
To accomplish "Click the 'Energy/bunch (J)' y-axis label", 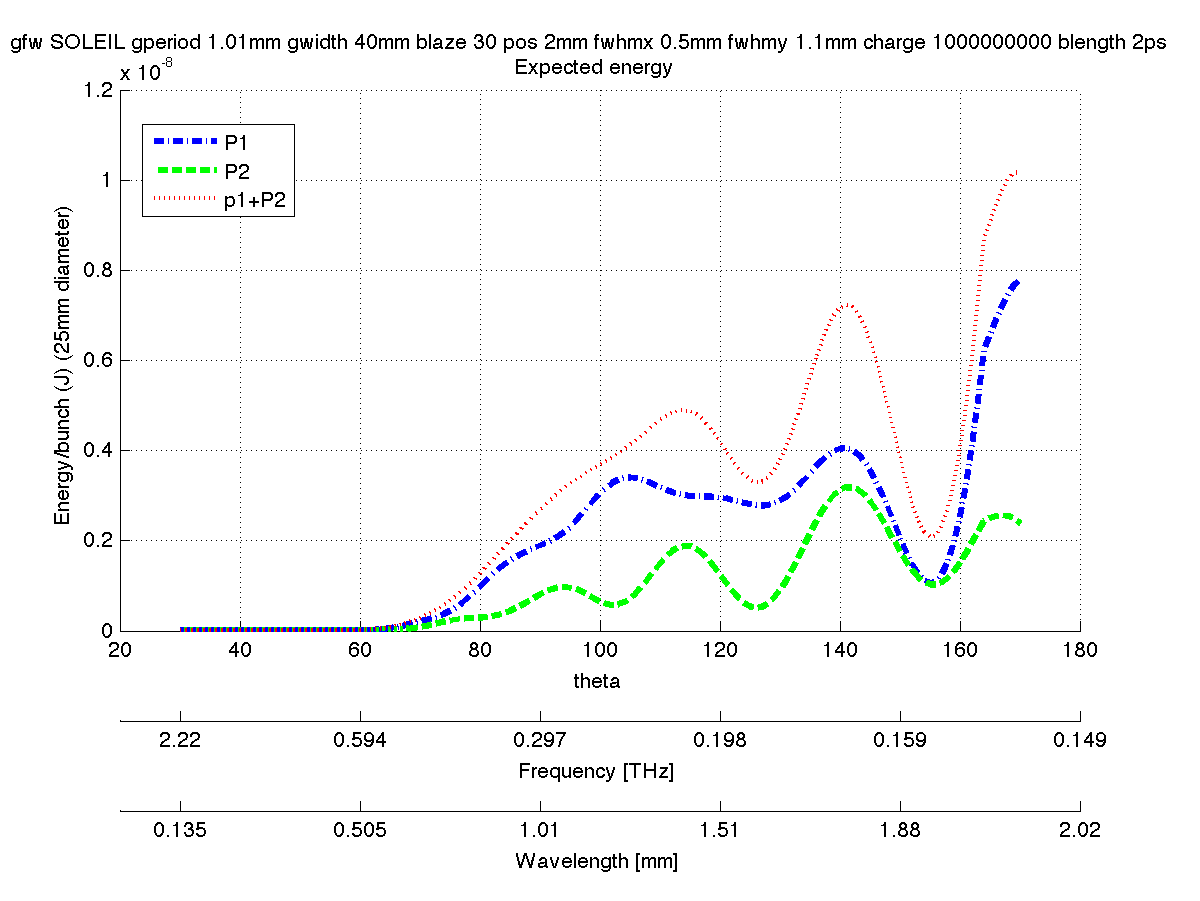I will [64, 366].
